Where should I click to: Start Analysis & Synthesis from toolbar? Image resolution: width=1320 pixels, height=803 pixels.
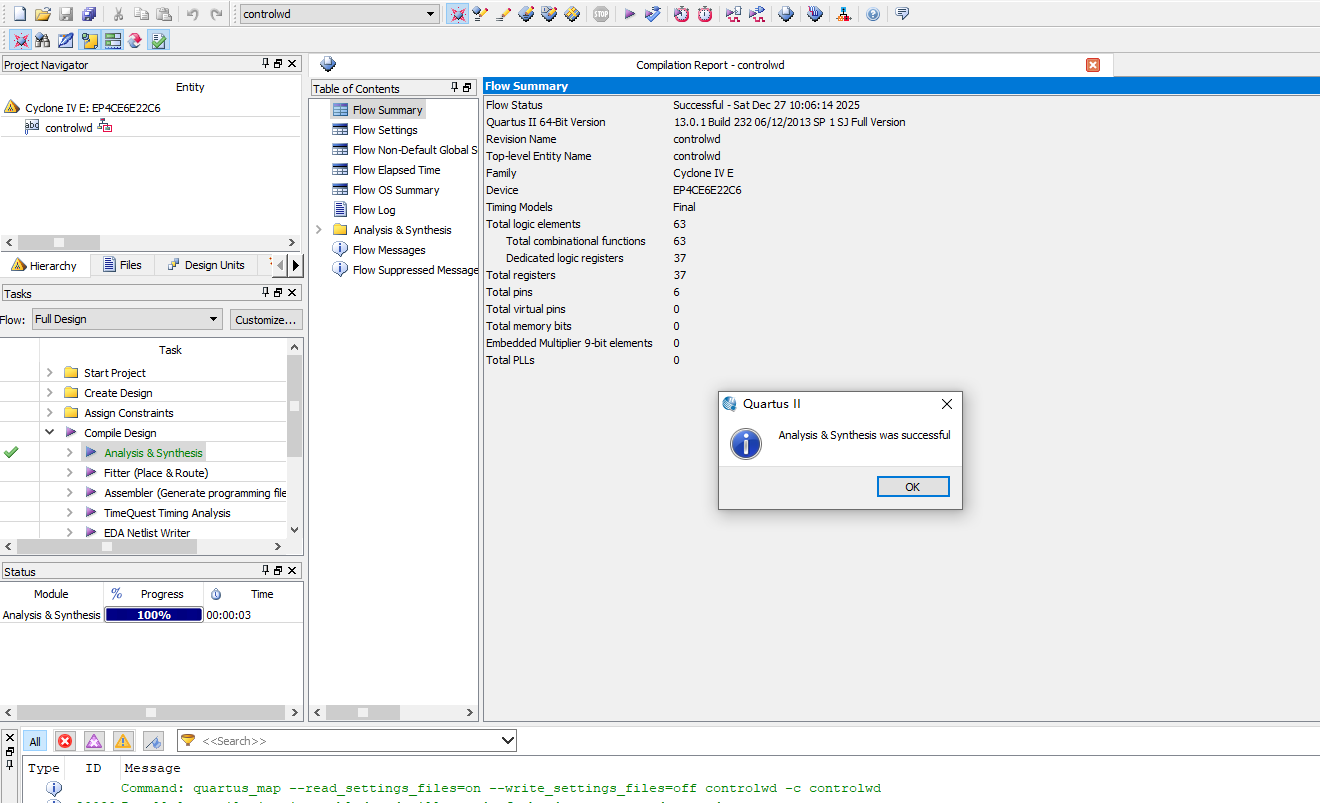tap(653, 14)
